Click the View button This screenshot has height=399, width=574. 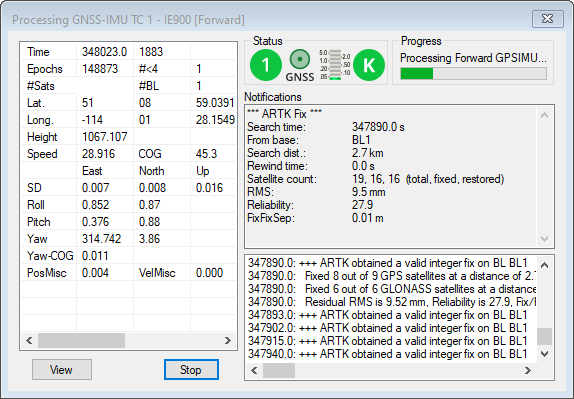click(62, 370)
